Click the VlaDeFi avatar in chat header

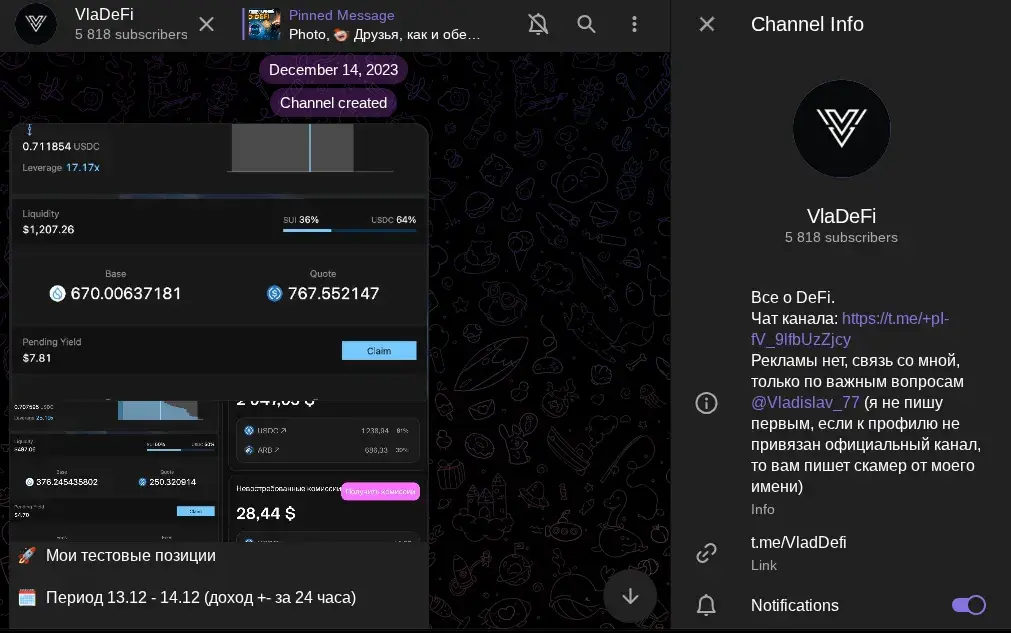(36, 24)
